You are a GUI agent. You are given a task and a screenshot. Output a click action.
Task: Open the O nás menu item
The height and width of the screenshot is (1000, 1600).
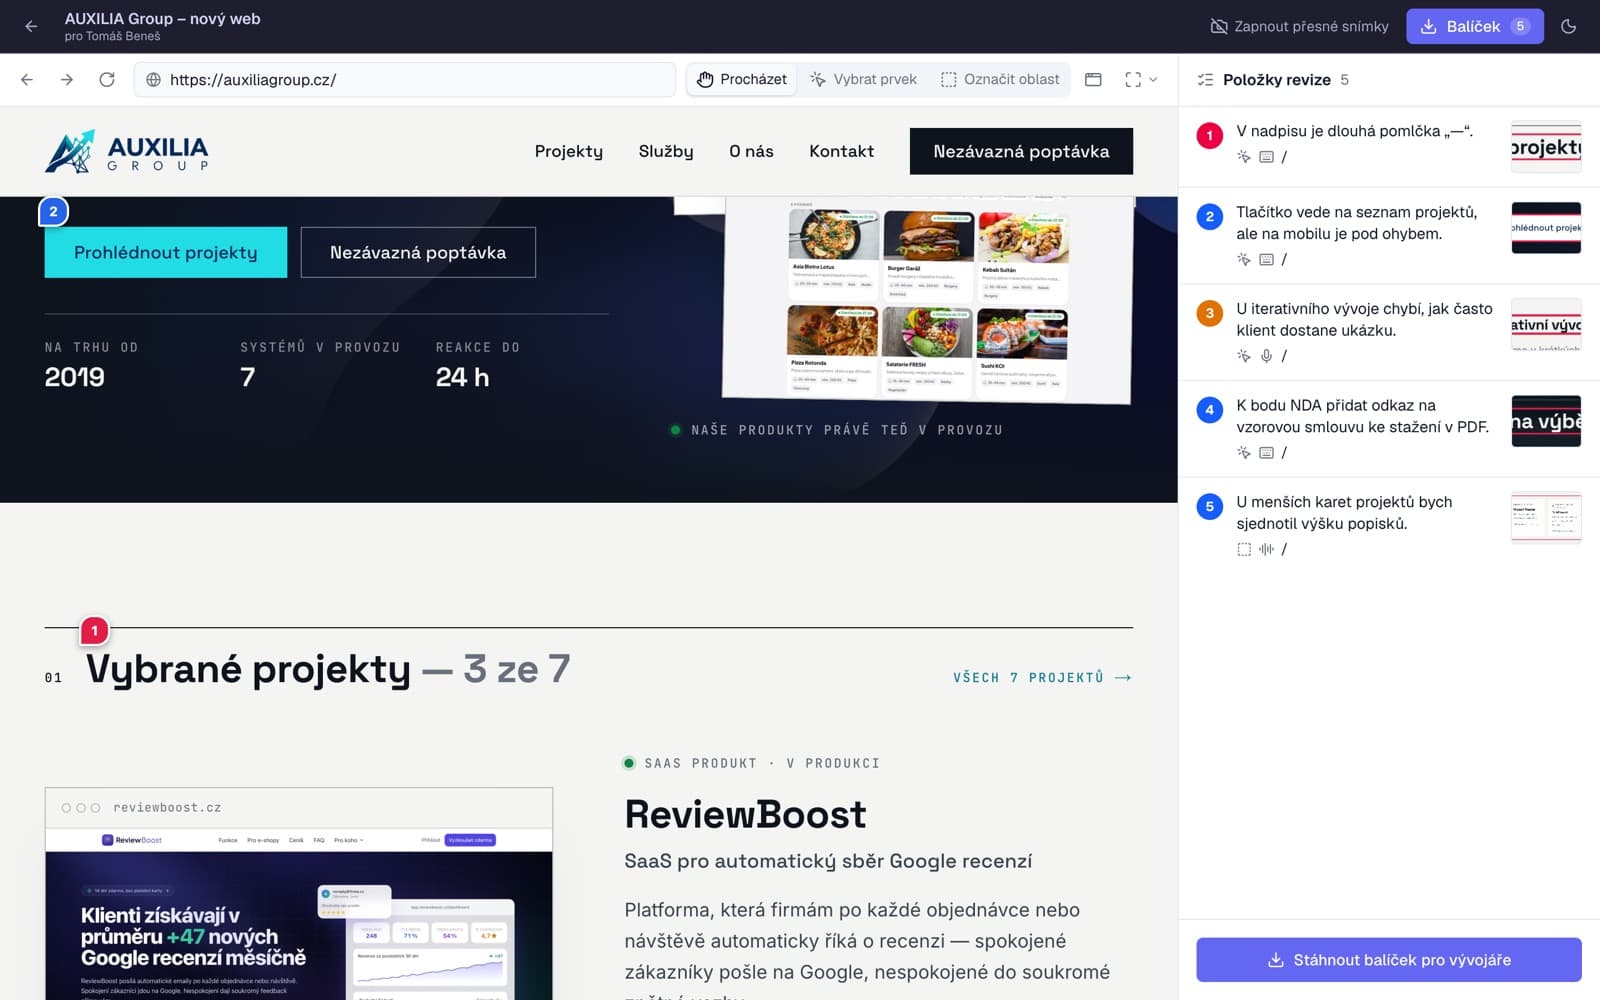click(x=751, y=151)
